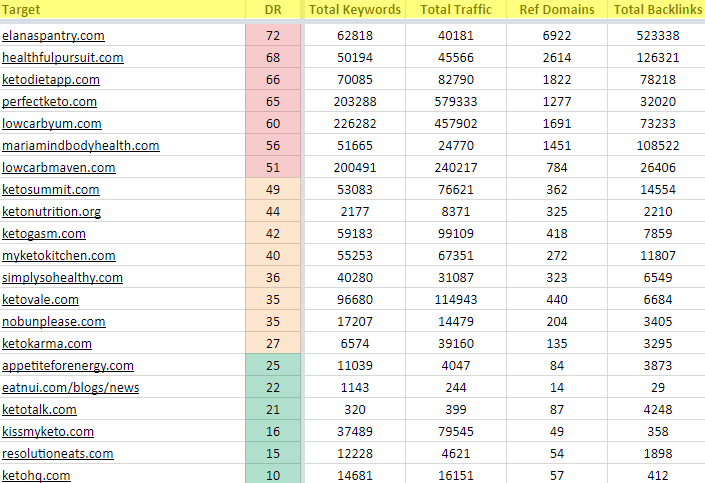Select Ref Domains cell 14
Viewport: 705px width, 483px height.
coord(557,388)
